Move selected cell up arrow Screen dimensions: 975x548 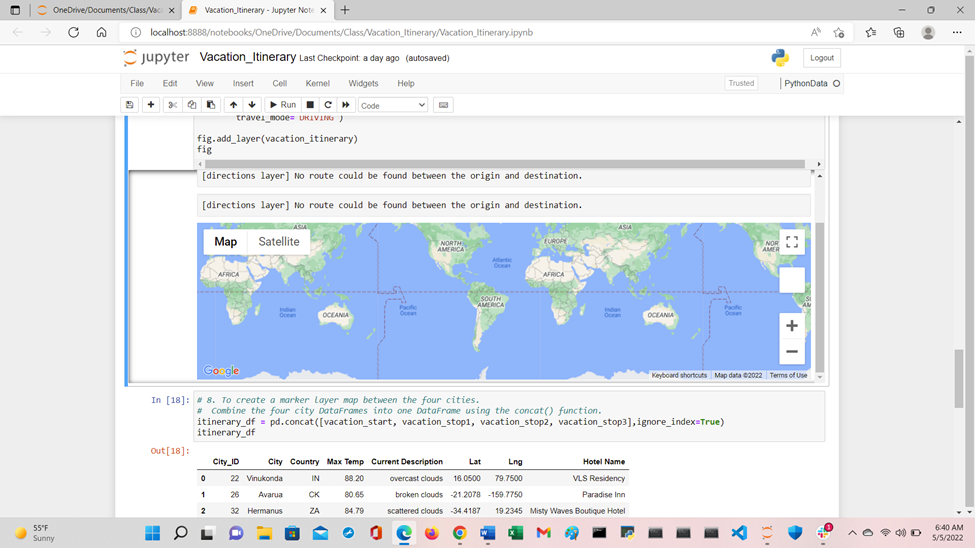pos(233,105)
